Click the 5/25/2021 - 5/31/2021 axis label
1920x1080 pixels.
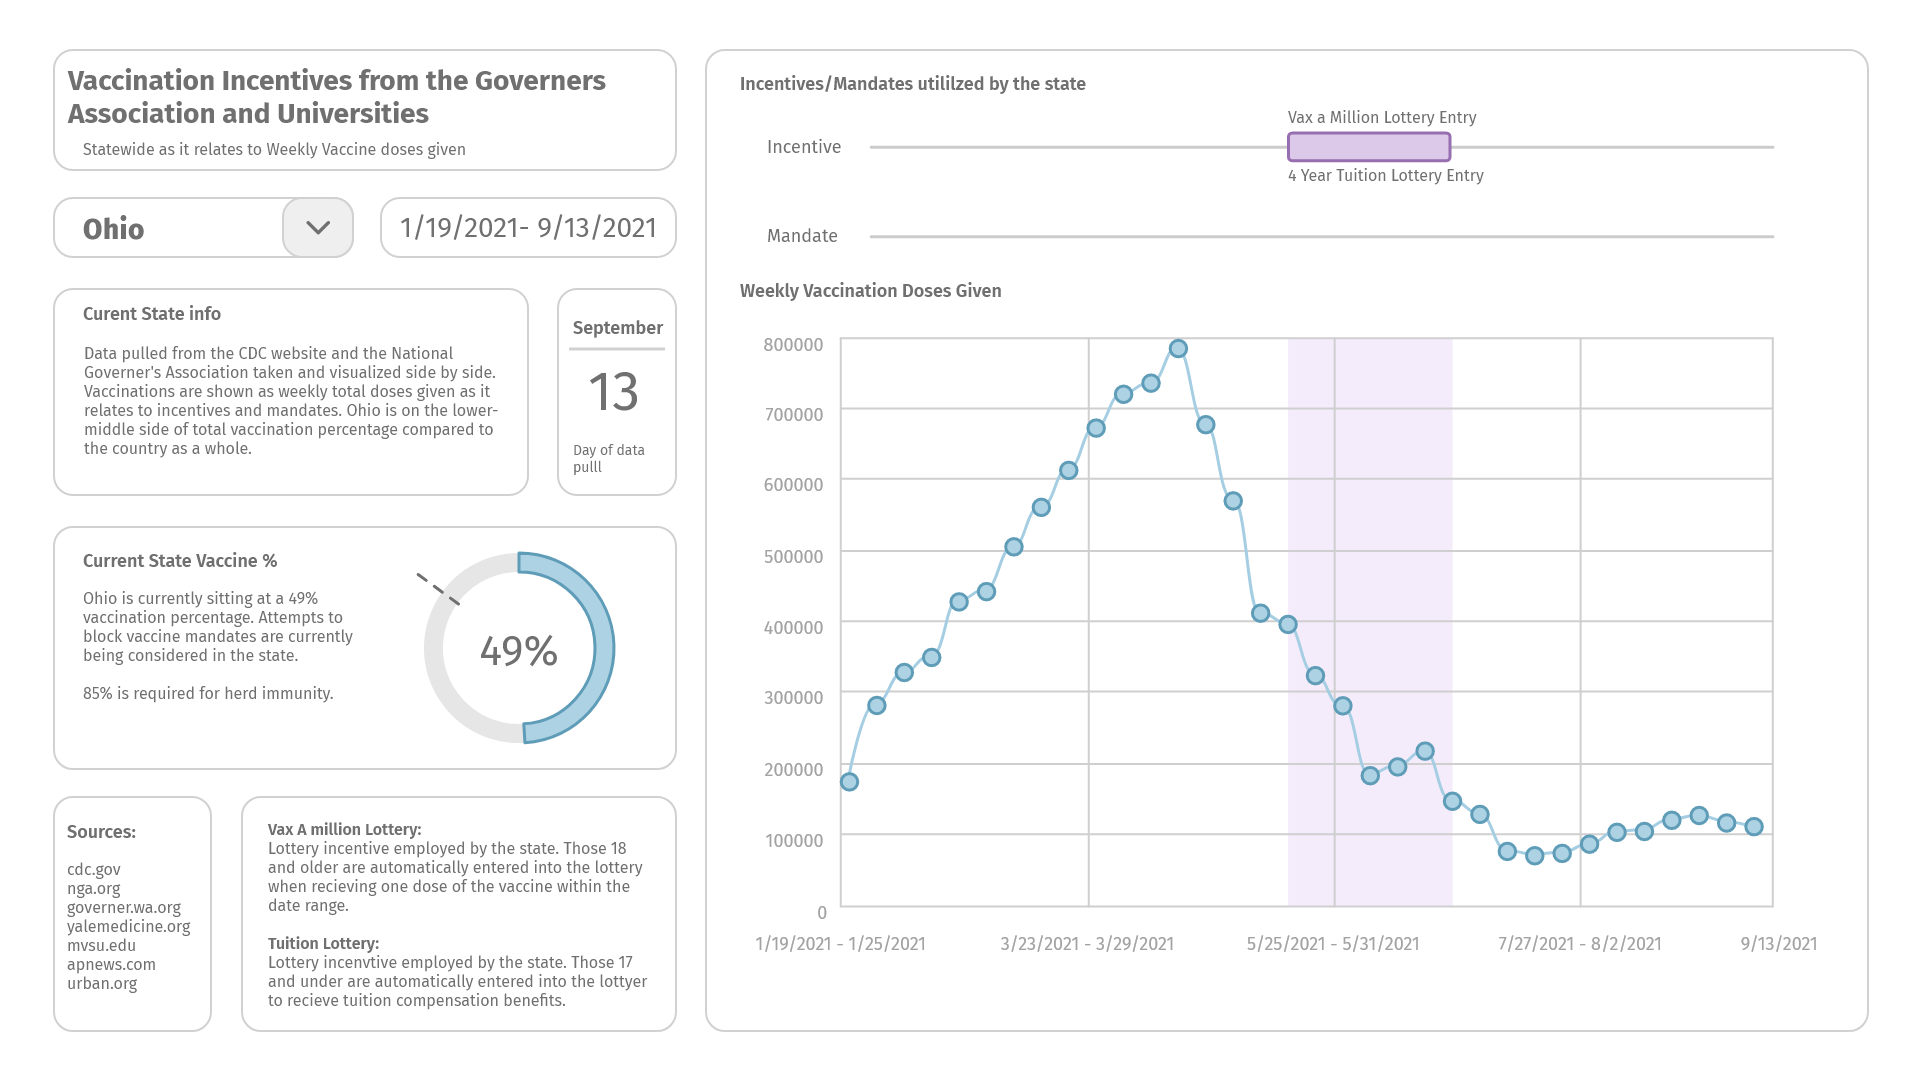1333,944
